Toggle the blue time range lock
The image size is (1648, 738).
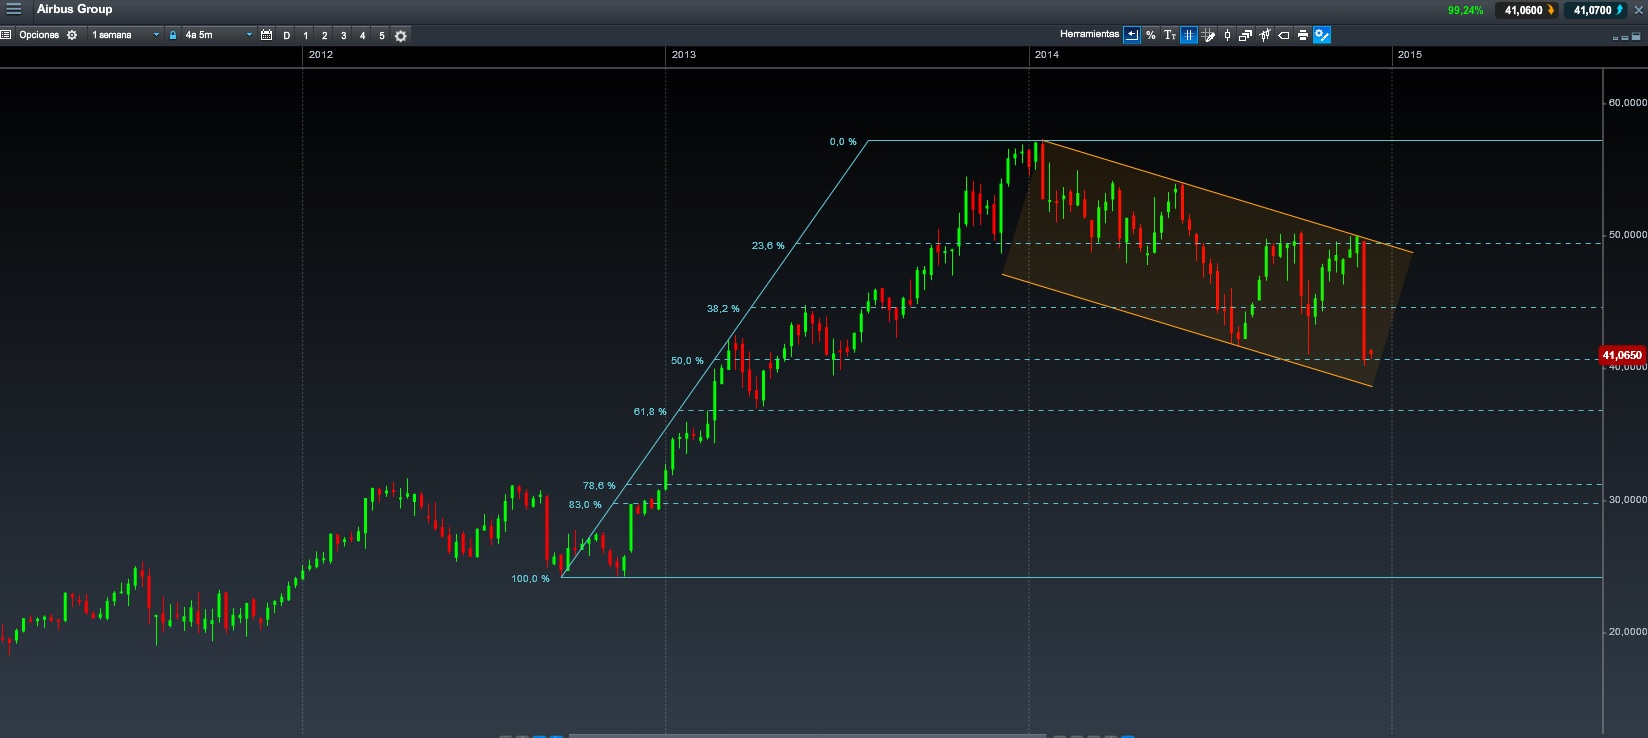point(173,35)
